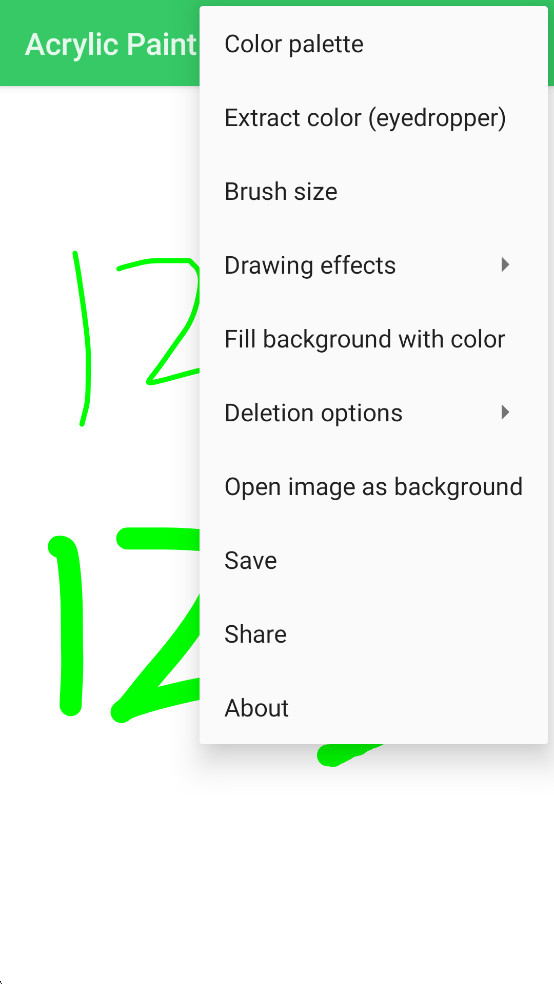Open the Drawing effects submenu
The width and height of the screenshot is (554, 984).
373,265
